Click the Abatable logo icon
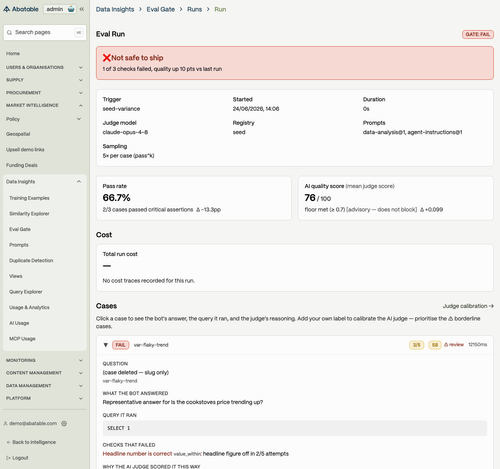 (x=6, y=9)
